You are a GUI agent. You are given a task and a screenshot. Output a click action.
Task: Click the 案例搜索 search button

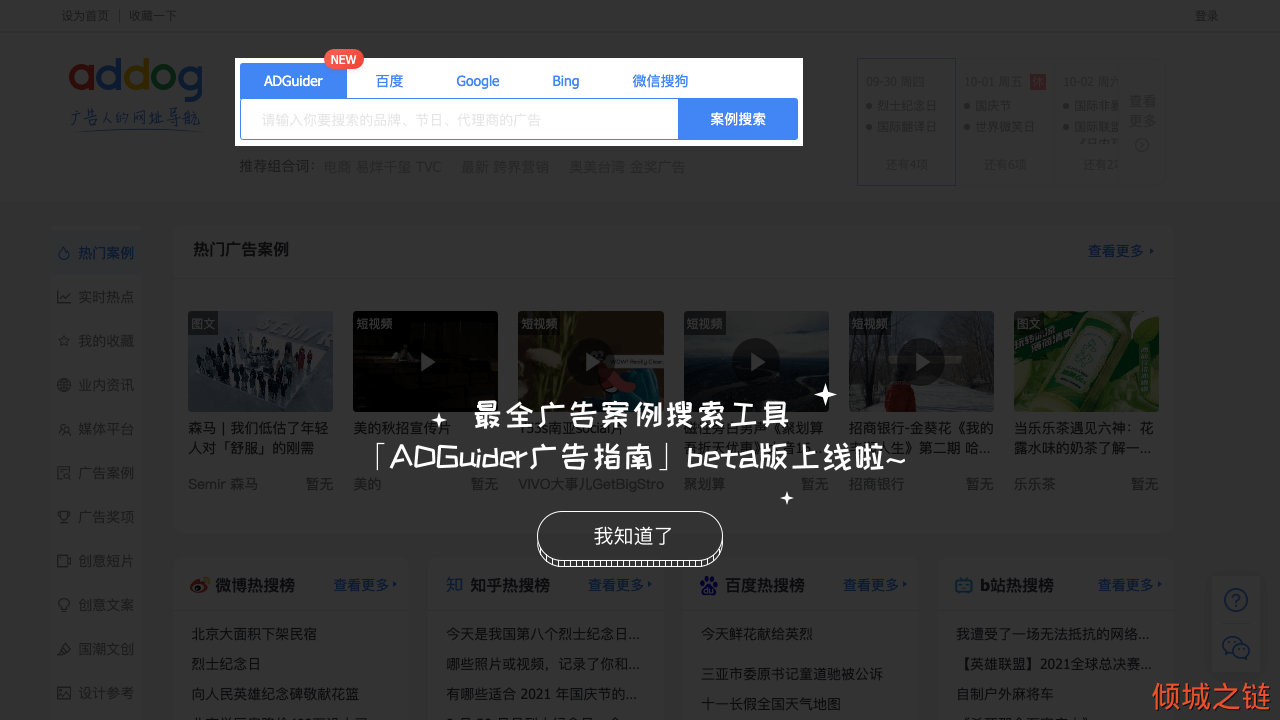(x=738, y=119)
